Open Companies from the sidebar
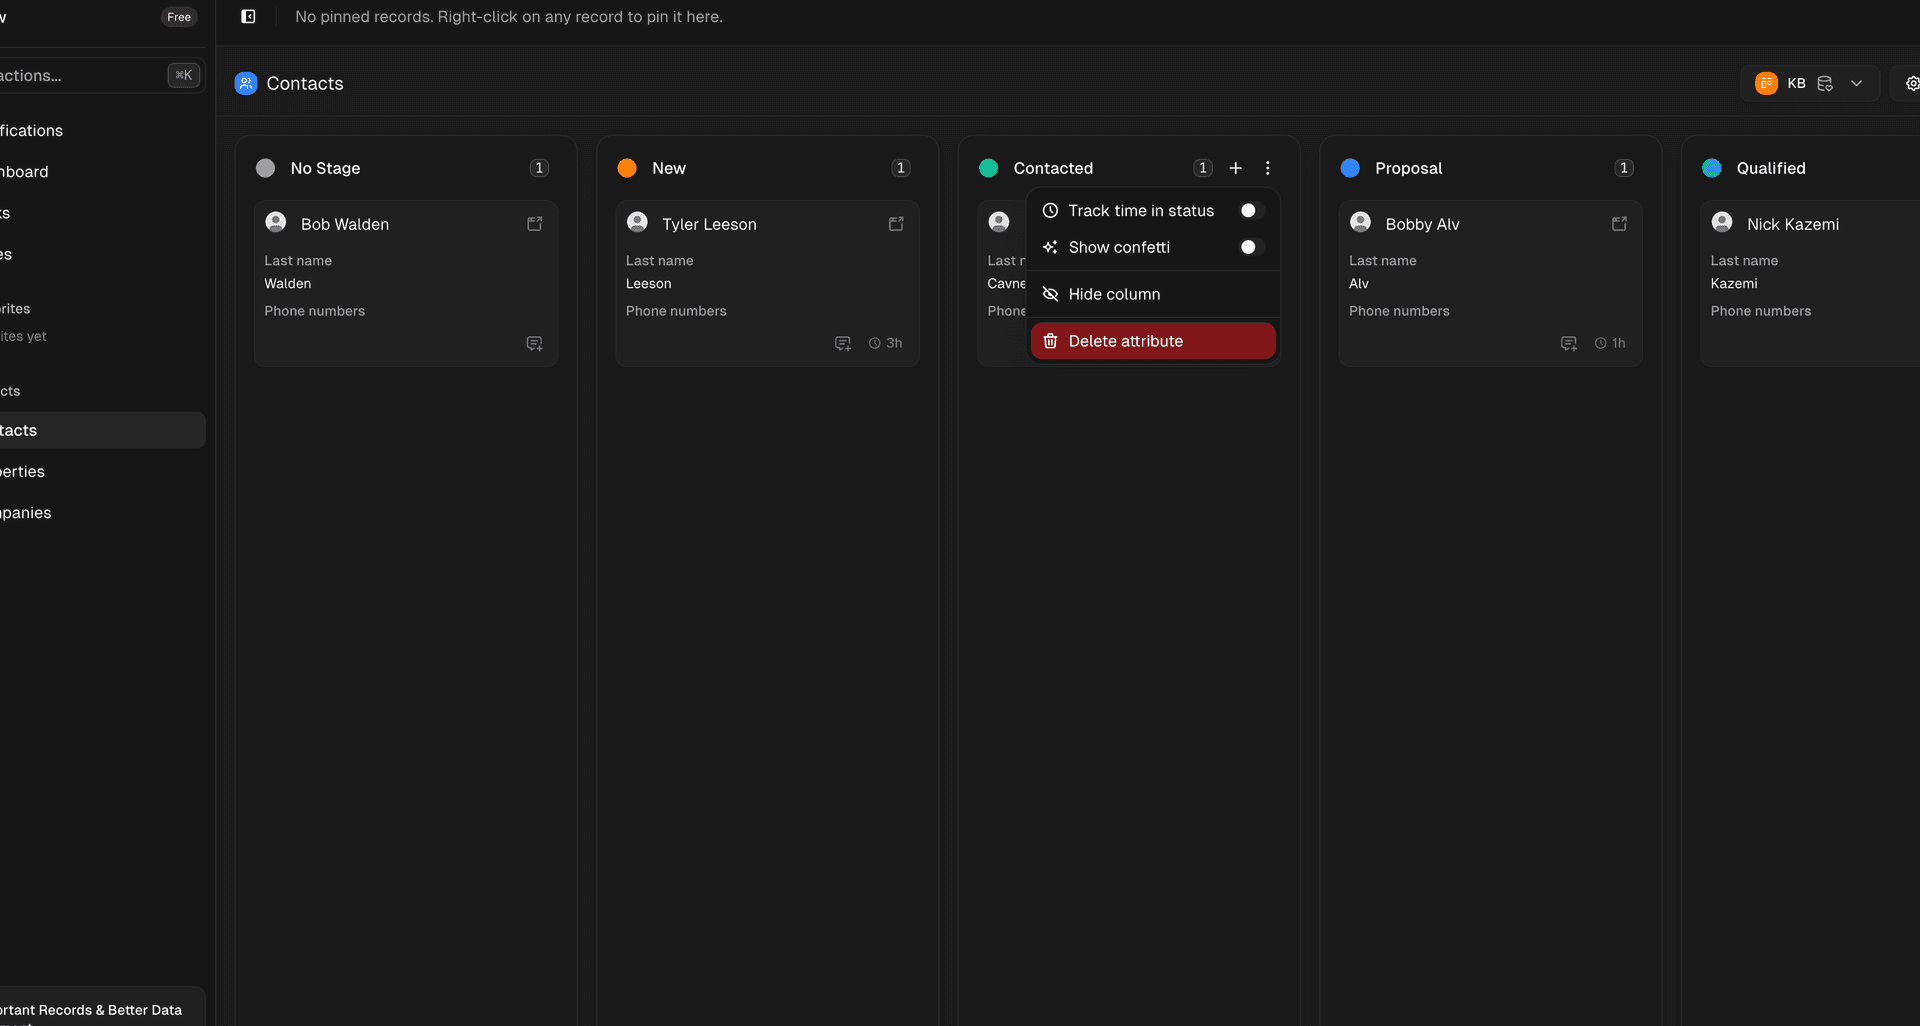This screenshot has height=1026, width=1920. 26,512
